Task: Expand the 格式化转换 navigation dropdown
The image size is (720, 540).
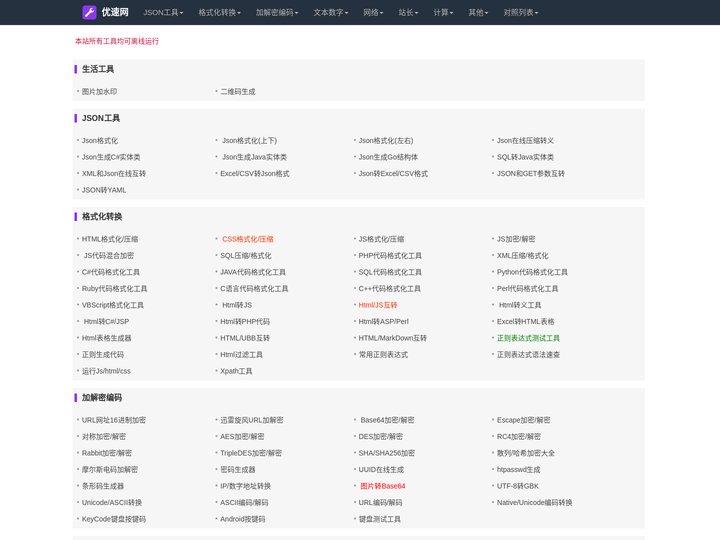Action: pyautogui.click(x=219, y=12)
